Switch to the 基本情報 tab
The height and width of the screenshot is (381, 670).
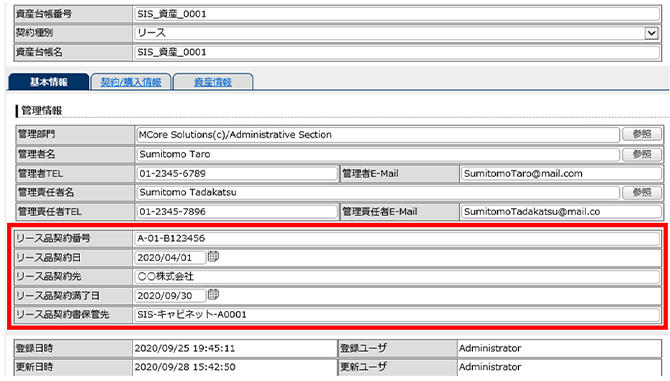tap(48, 82)
